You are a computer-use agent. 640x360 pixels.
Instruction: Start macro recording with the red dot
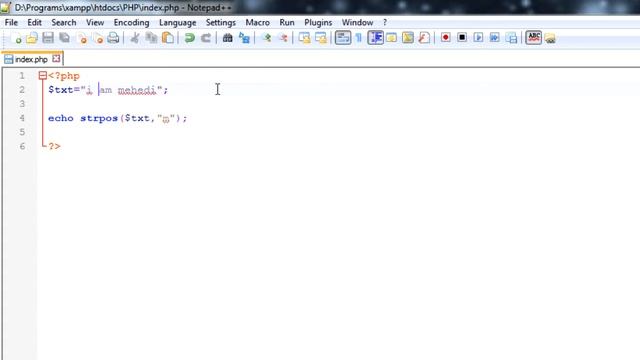click(446, 38)
